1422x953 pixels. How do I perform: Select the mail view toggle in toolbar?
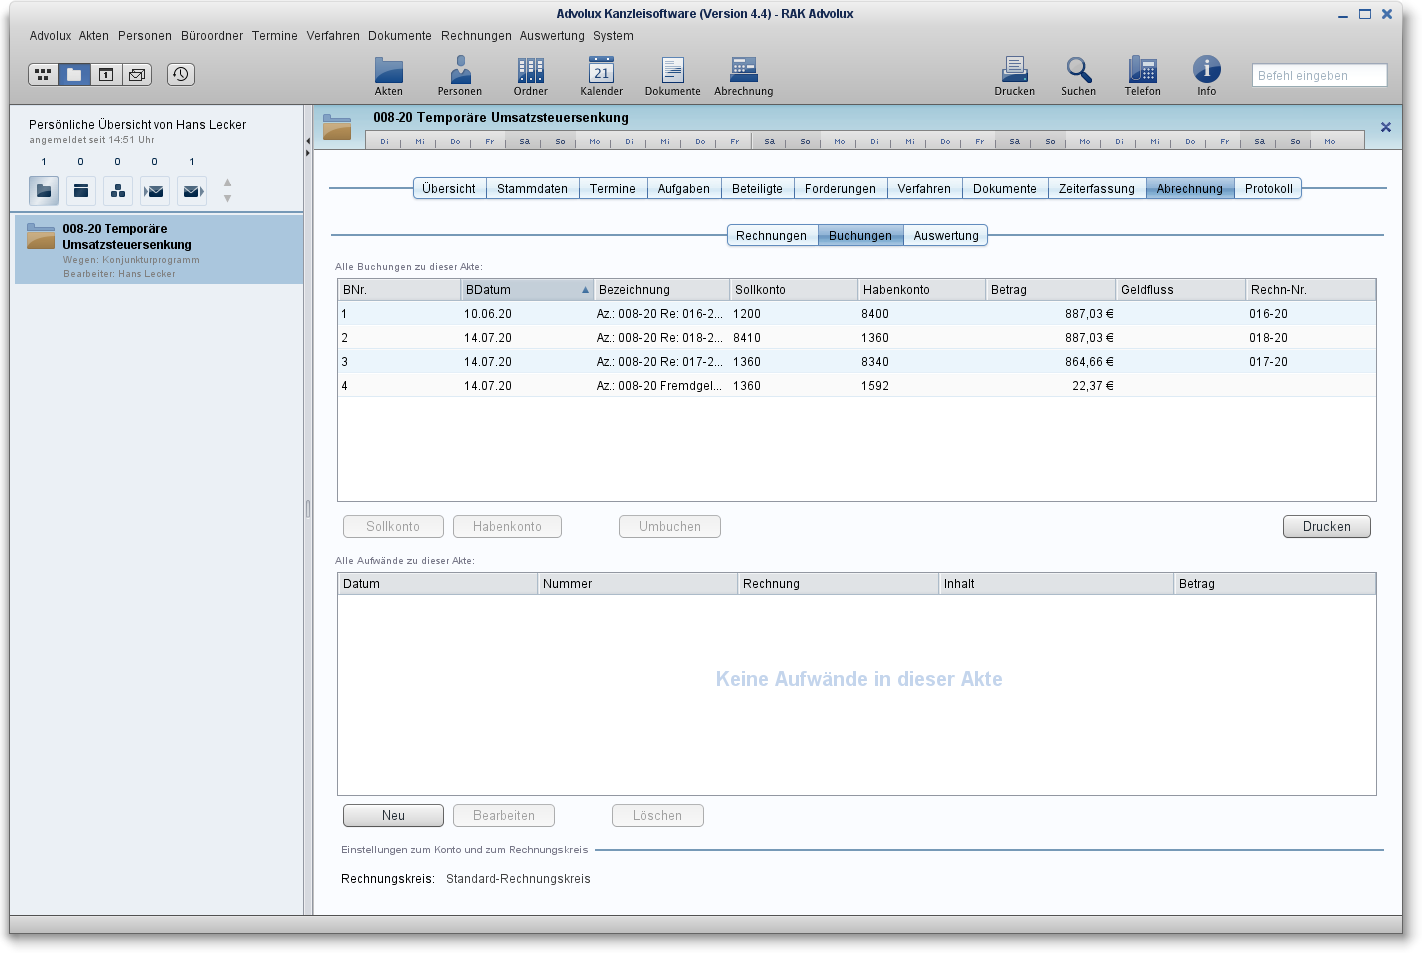click(x=136, y=74)
